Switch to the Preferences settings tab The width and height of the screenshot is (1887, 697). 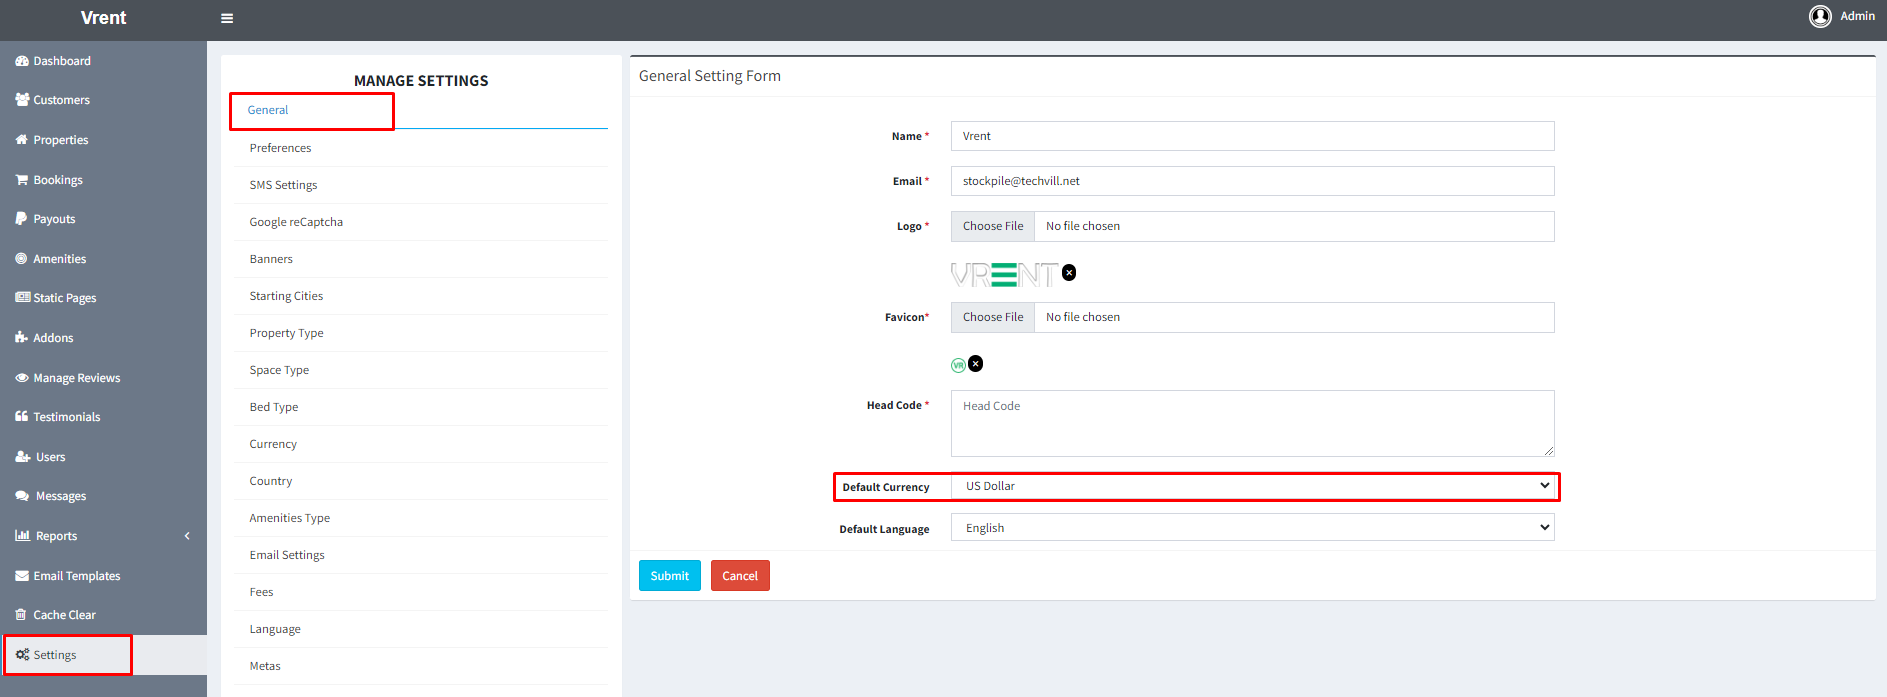point(280,148)
